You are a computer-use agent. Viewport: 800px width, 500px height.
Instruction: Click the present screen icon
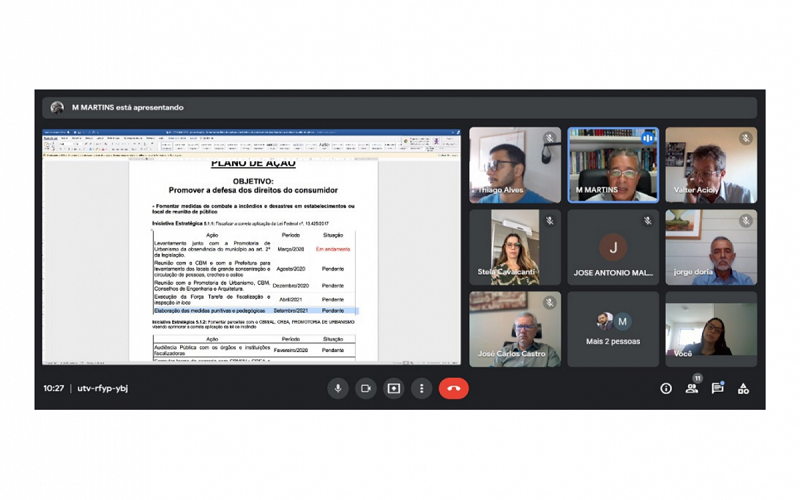(394, 389)
